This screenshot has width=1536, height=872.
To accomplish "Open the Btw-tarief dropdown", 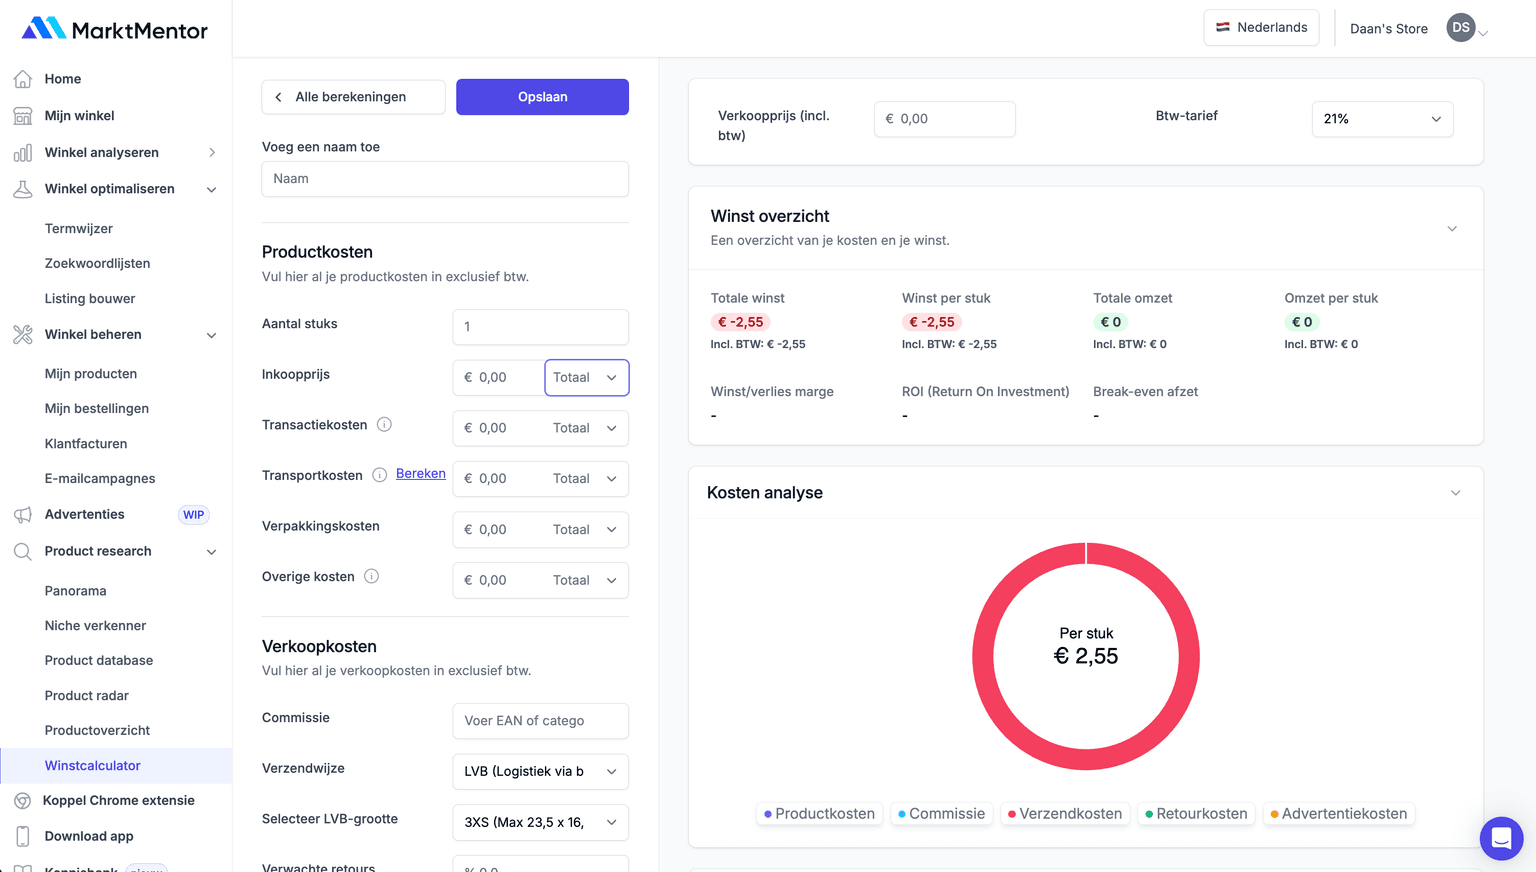I will (1382, 118).
